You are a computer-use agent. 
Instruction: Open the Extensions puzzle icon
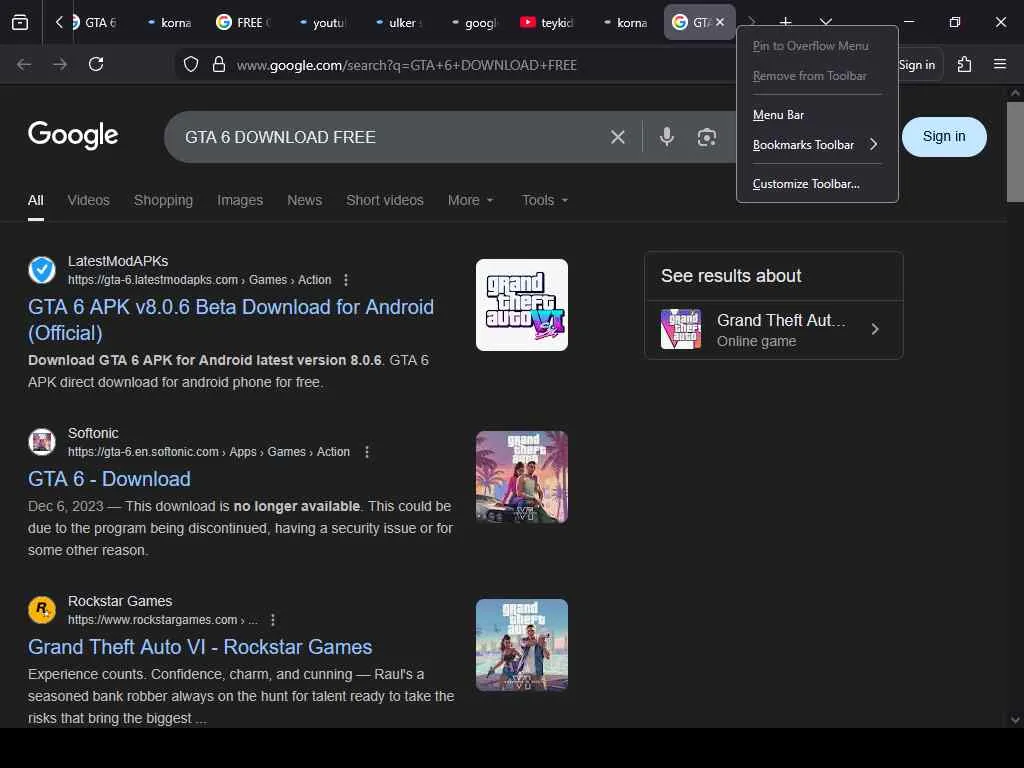[x=964, y=64]
